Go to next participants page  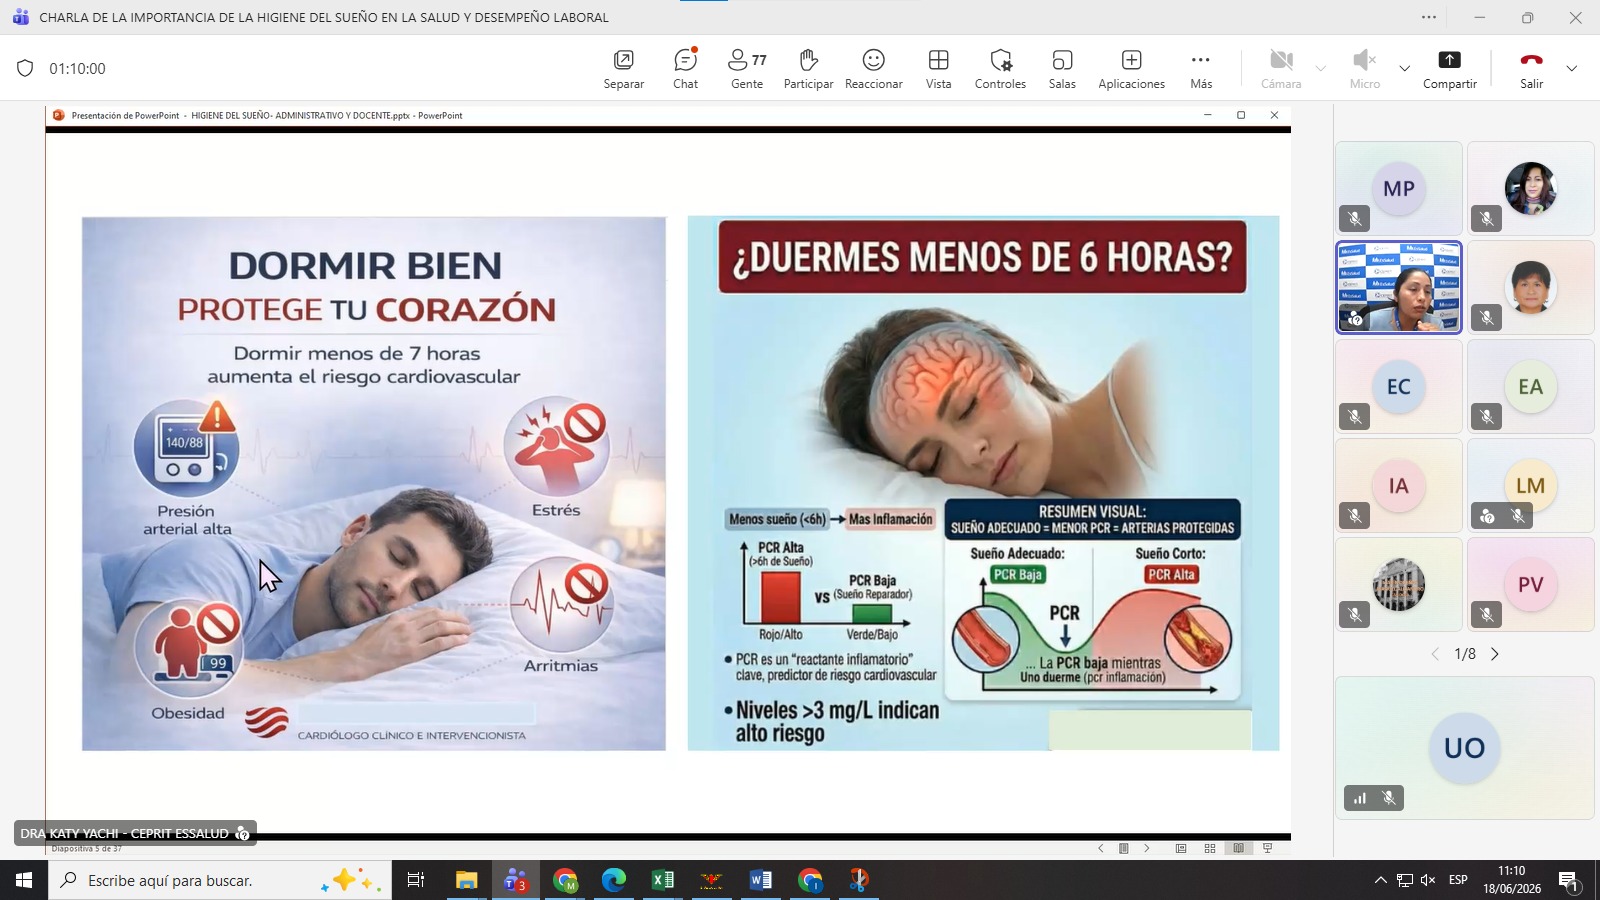click(1495, 654)
